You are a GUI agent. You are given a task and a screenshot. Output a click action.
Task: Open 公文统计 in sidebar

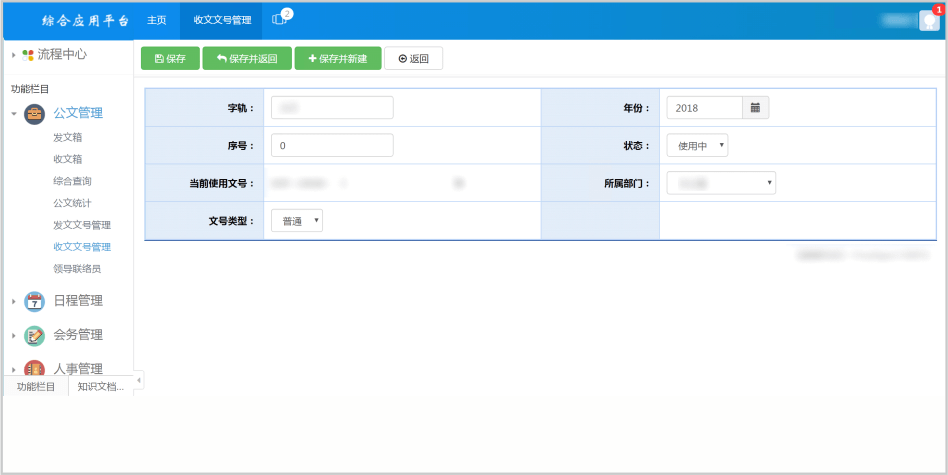click(x=73, y=202)
